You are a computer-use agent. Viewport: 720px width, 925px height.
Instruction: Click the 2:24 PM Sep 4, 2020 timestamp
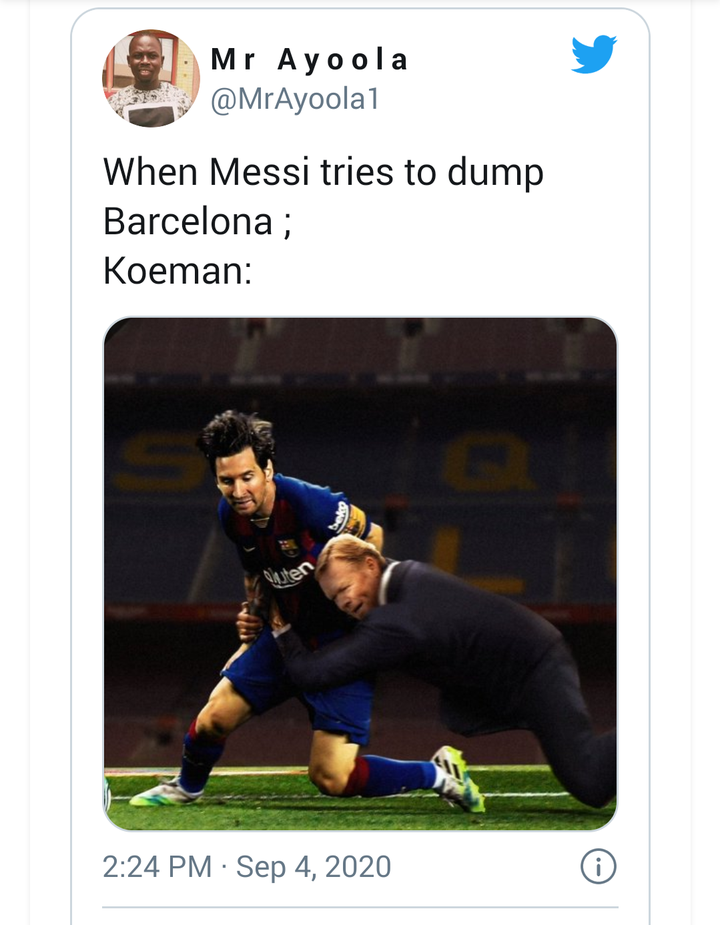click(x=247, y=866)
